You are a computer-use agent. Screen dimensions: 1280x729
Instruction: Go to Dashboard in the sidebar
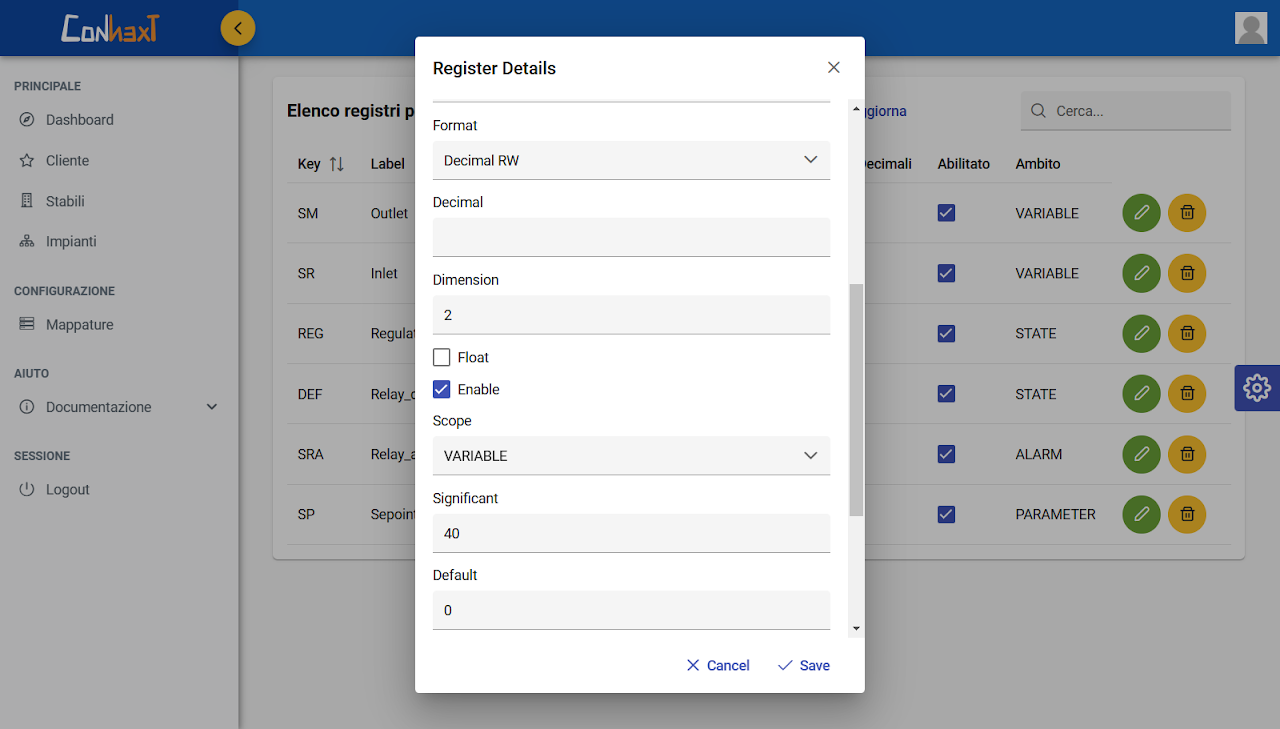79,120
